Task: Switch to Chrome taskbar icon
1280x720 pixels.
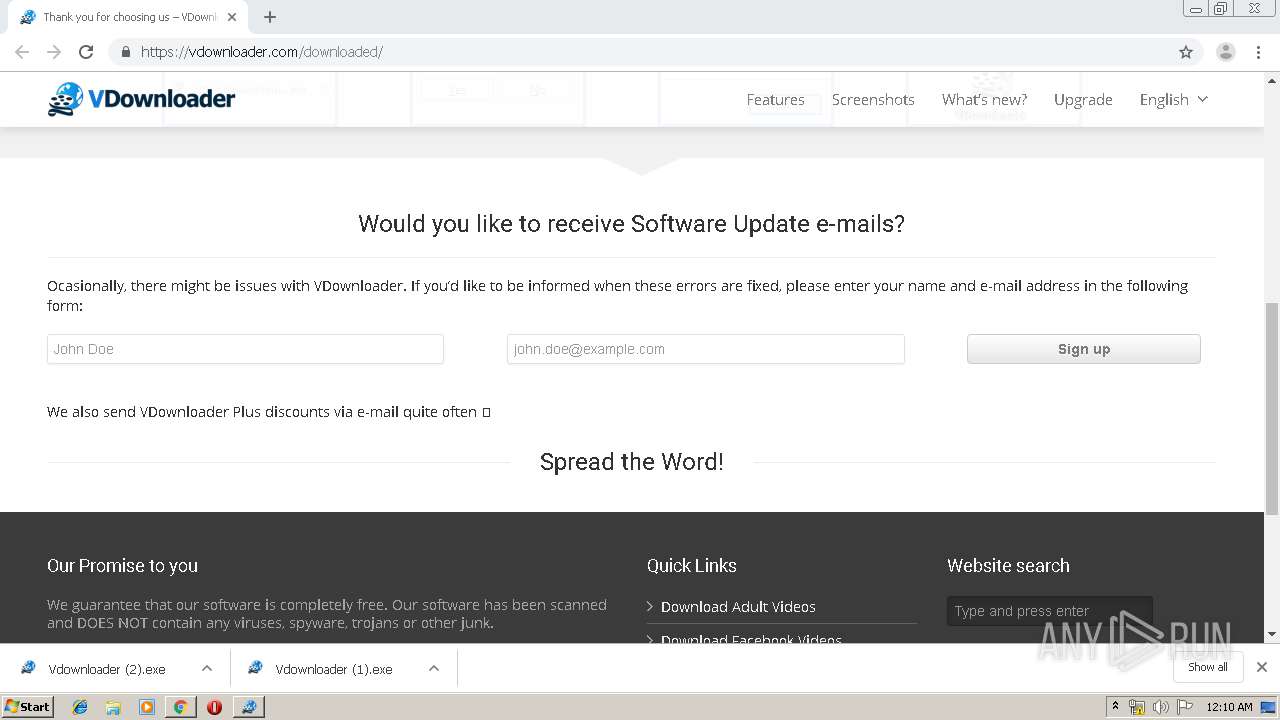Action: [x=180, y=707]
